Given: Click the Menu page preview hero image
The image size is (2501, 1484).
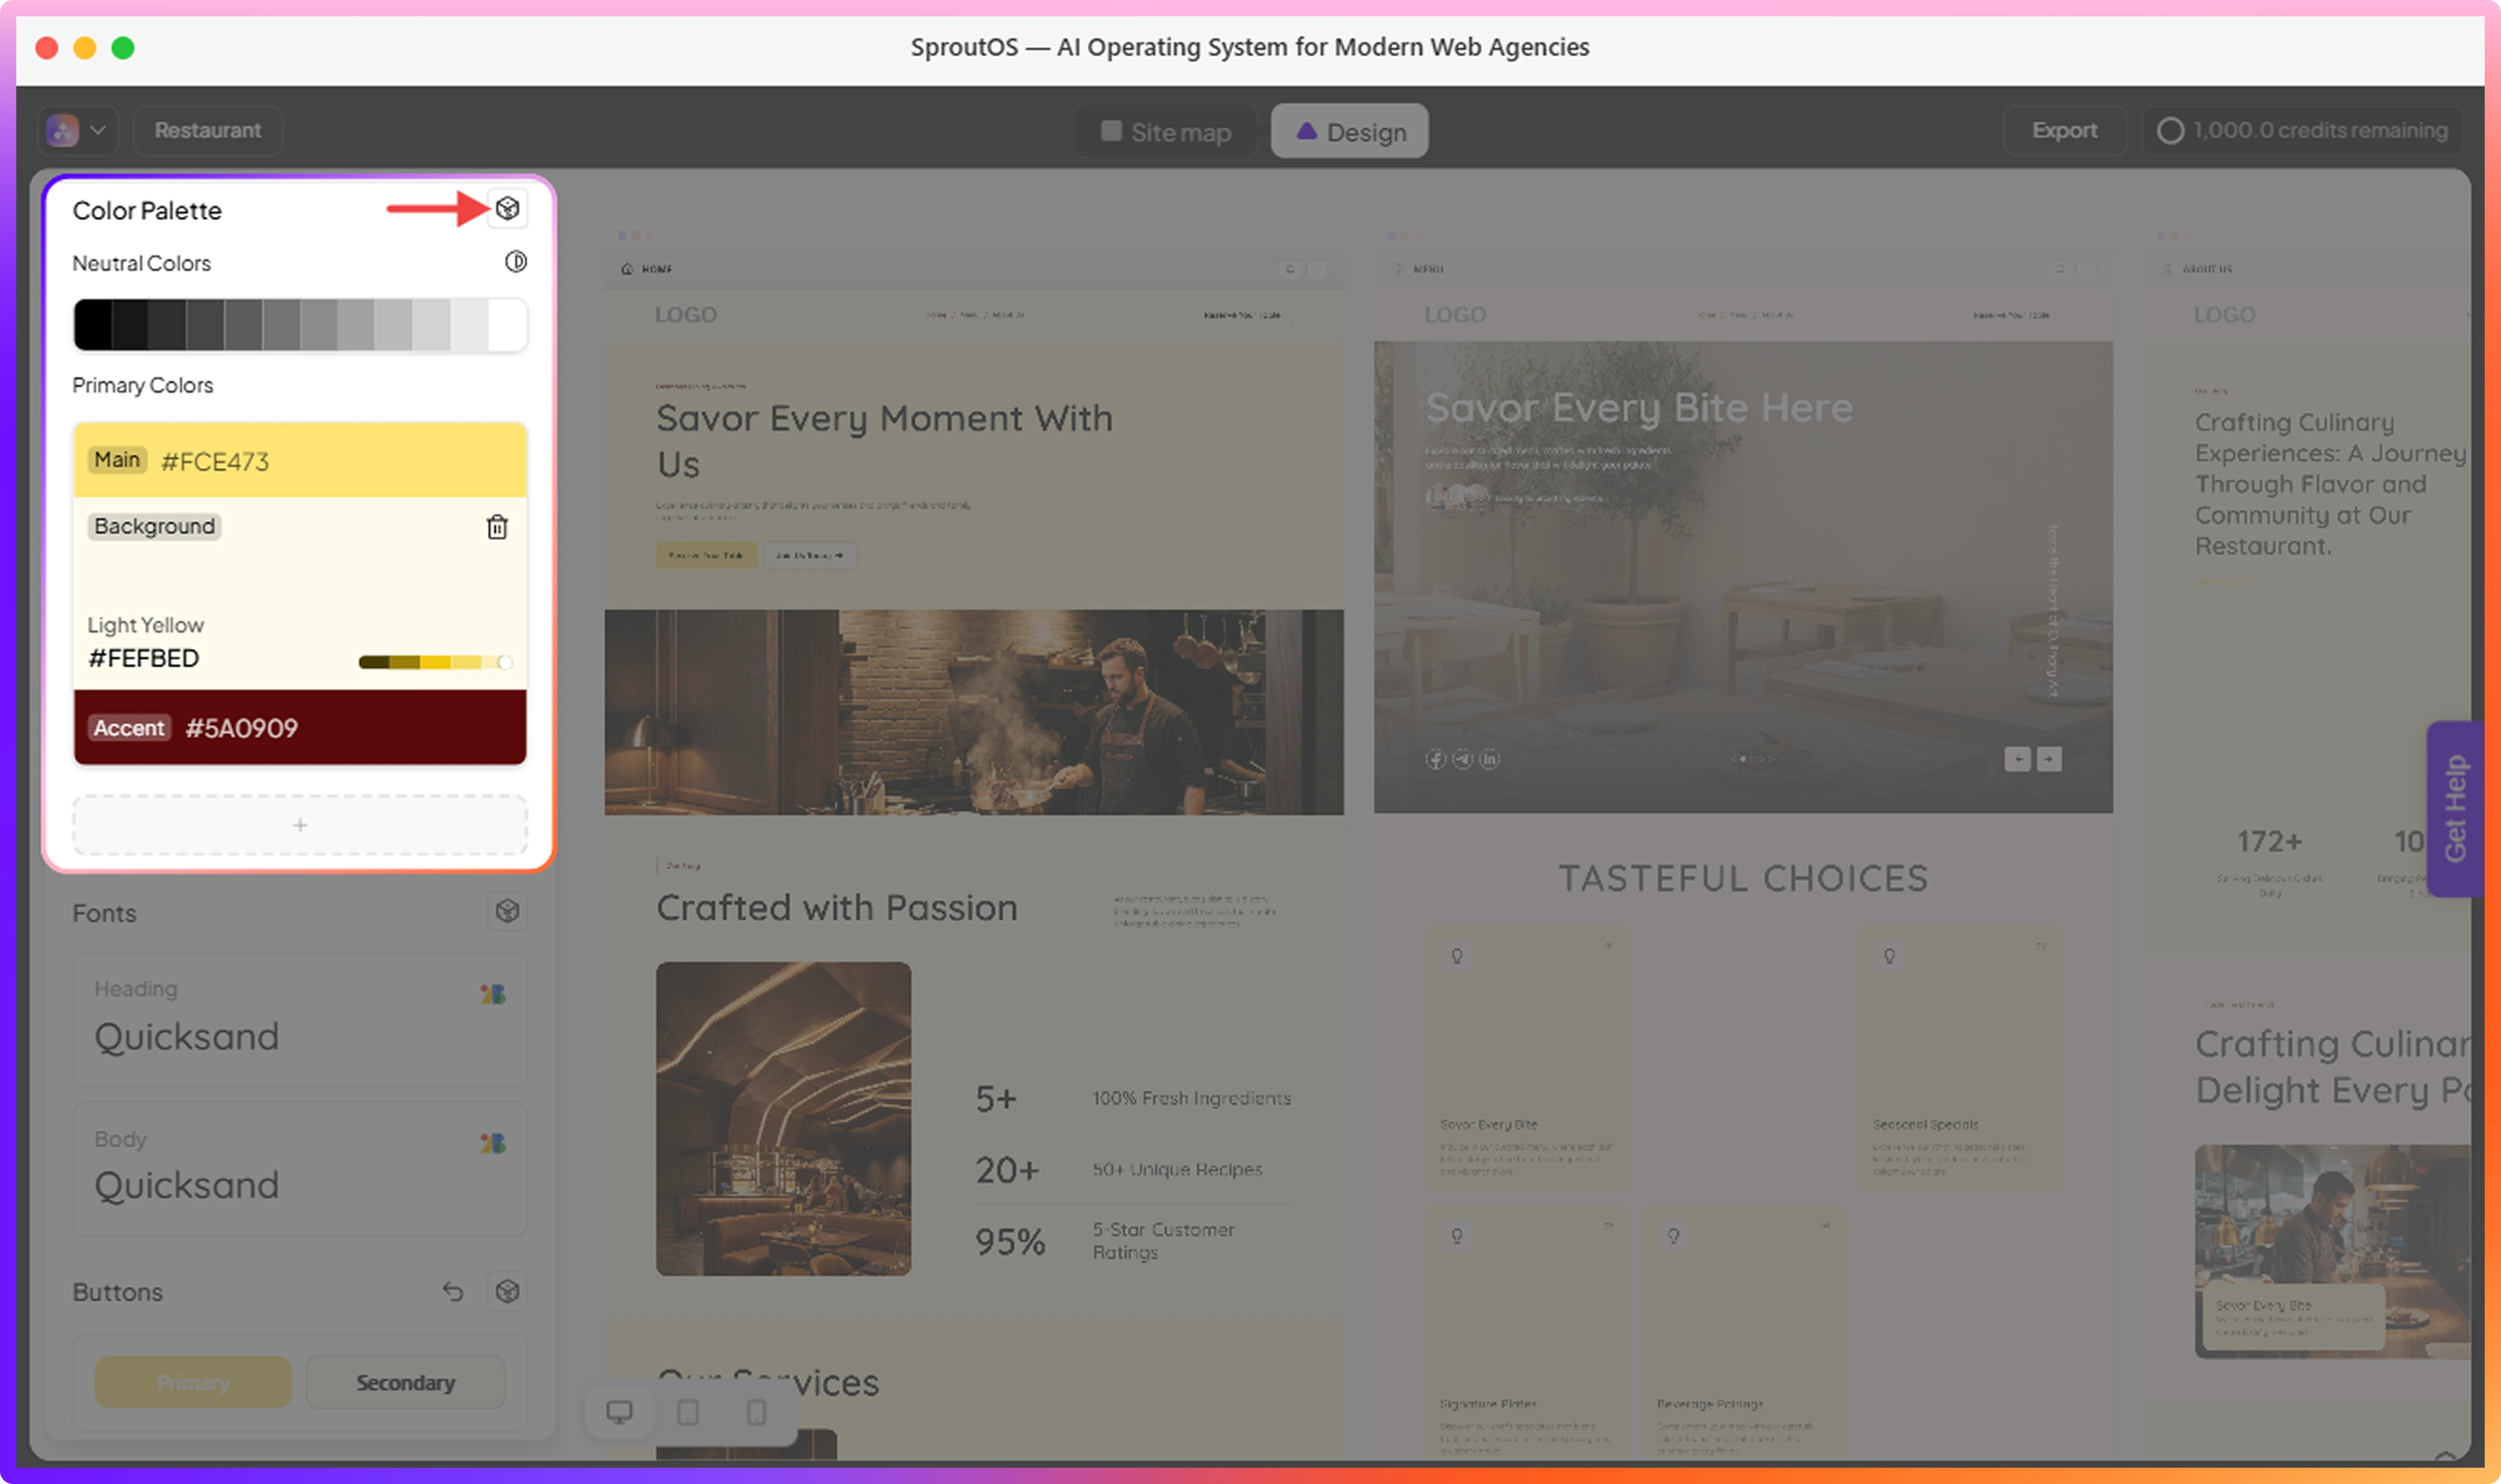Looking at the screenshot, I should point(1743,577).
